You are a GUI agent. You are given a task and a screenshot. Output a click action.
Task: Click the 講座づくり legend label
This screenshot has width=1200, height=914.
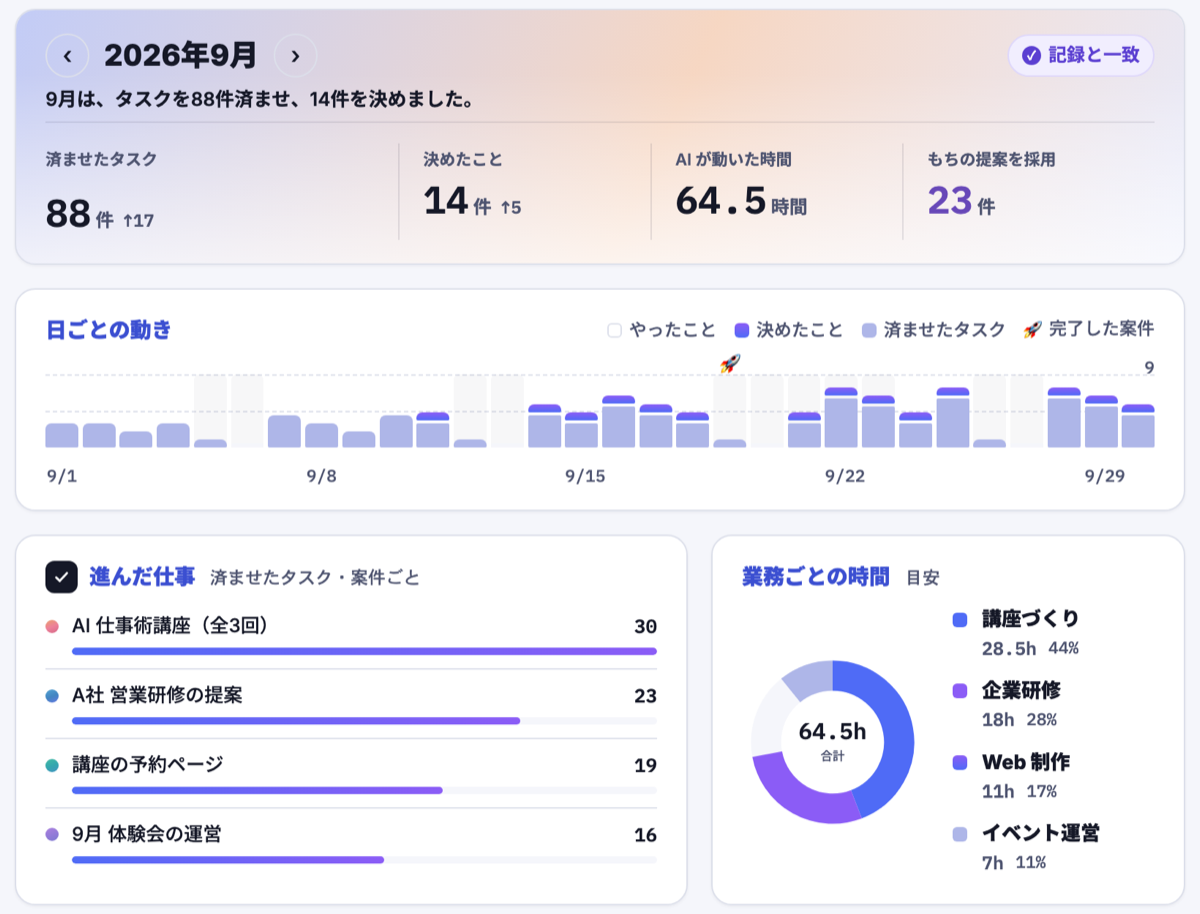[x=1031, y=619]
